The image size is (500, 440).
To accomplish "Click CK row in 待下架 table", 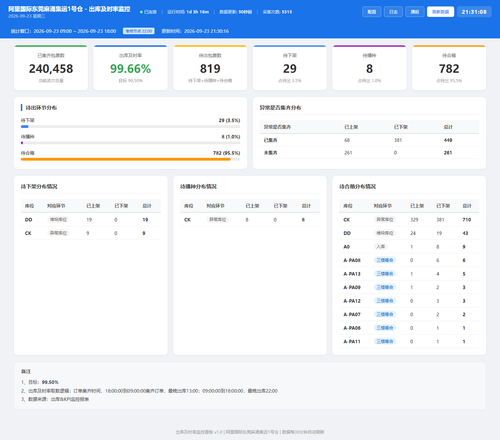I will (91, 233).
